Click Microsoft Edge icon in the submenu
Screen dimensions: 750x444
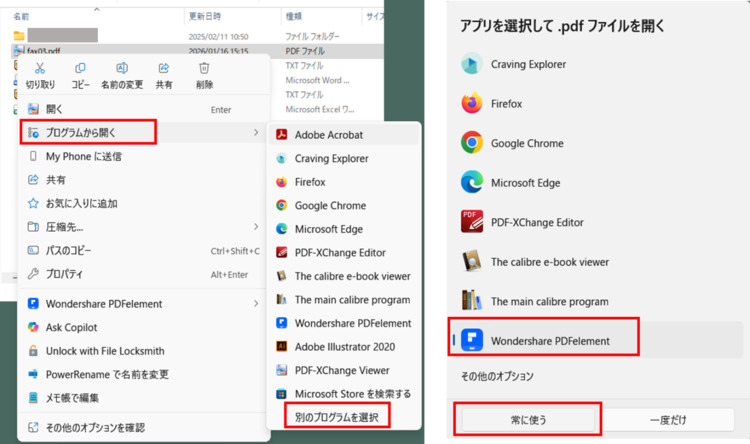pyautogui.click(x=282, y=229)
